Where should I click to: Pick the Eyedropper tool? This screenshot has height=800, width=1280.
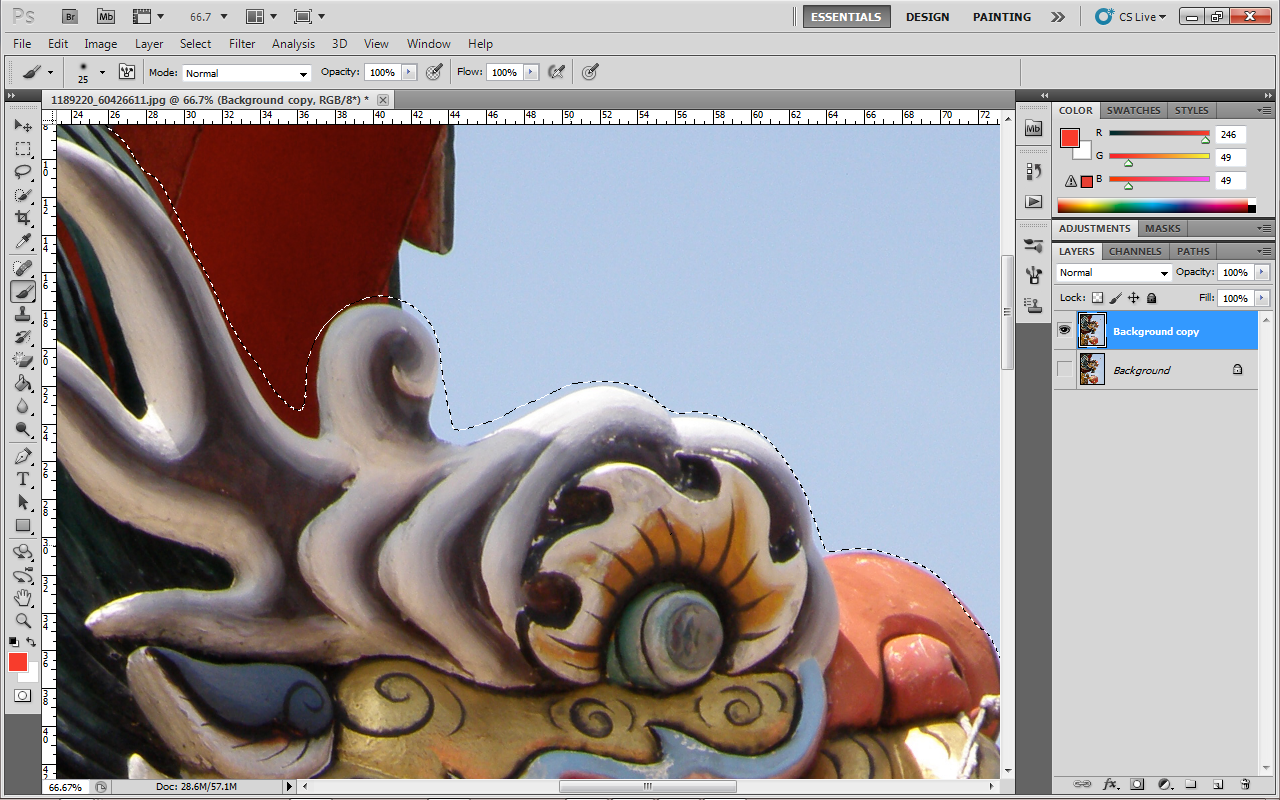click(x=23, y=242)
